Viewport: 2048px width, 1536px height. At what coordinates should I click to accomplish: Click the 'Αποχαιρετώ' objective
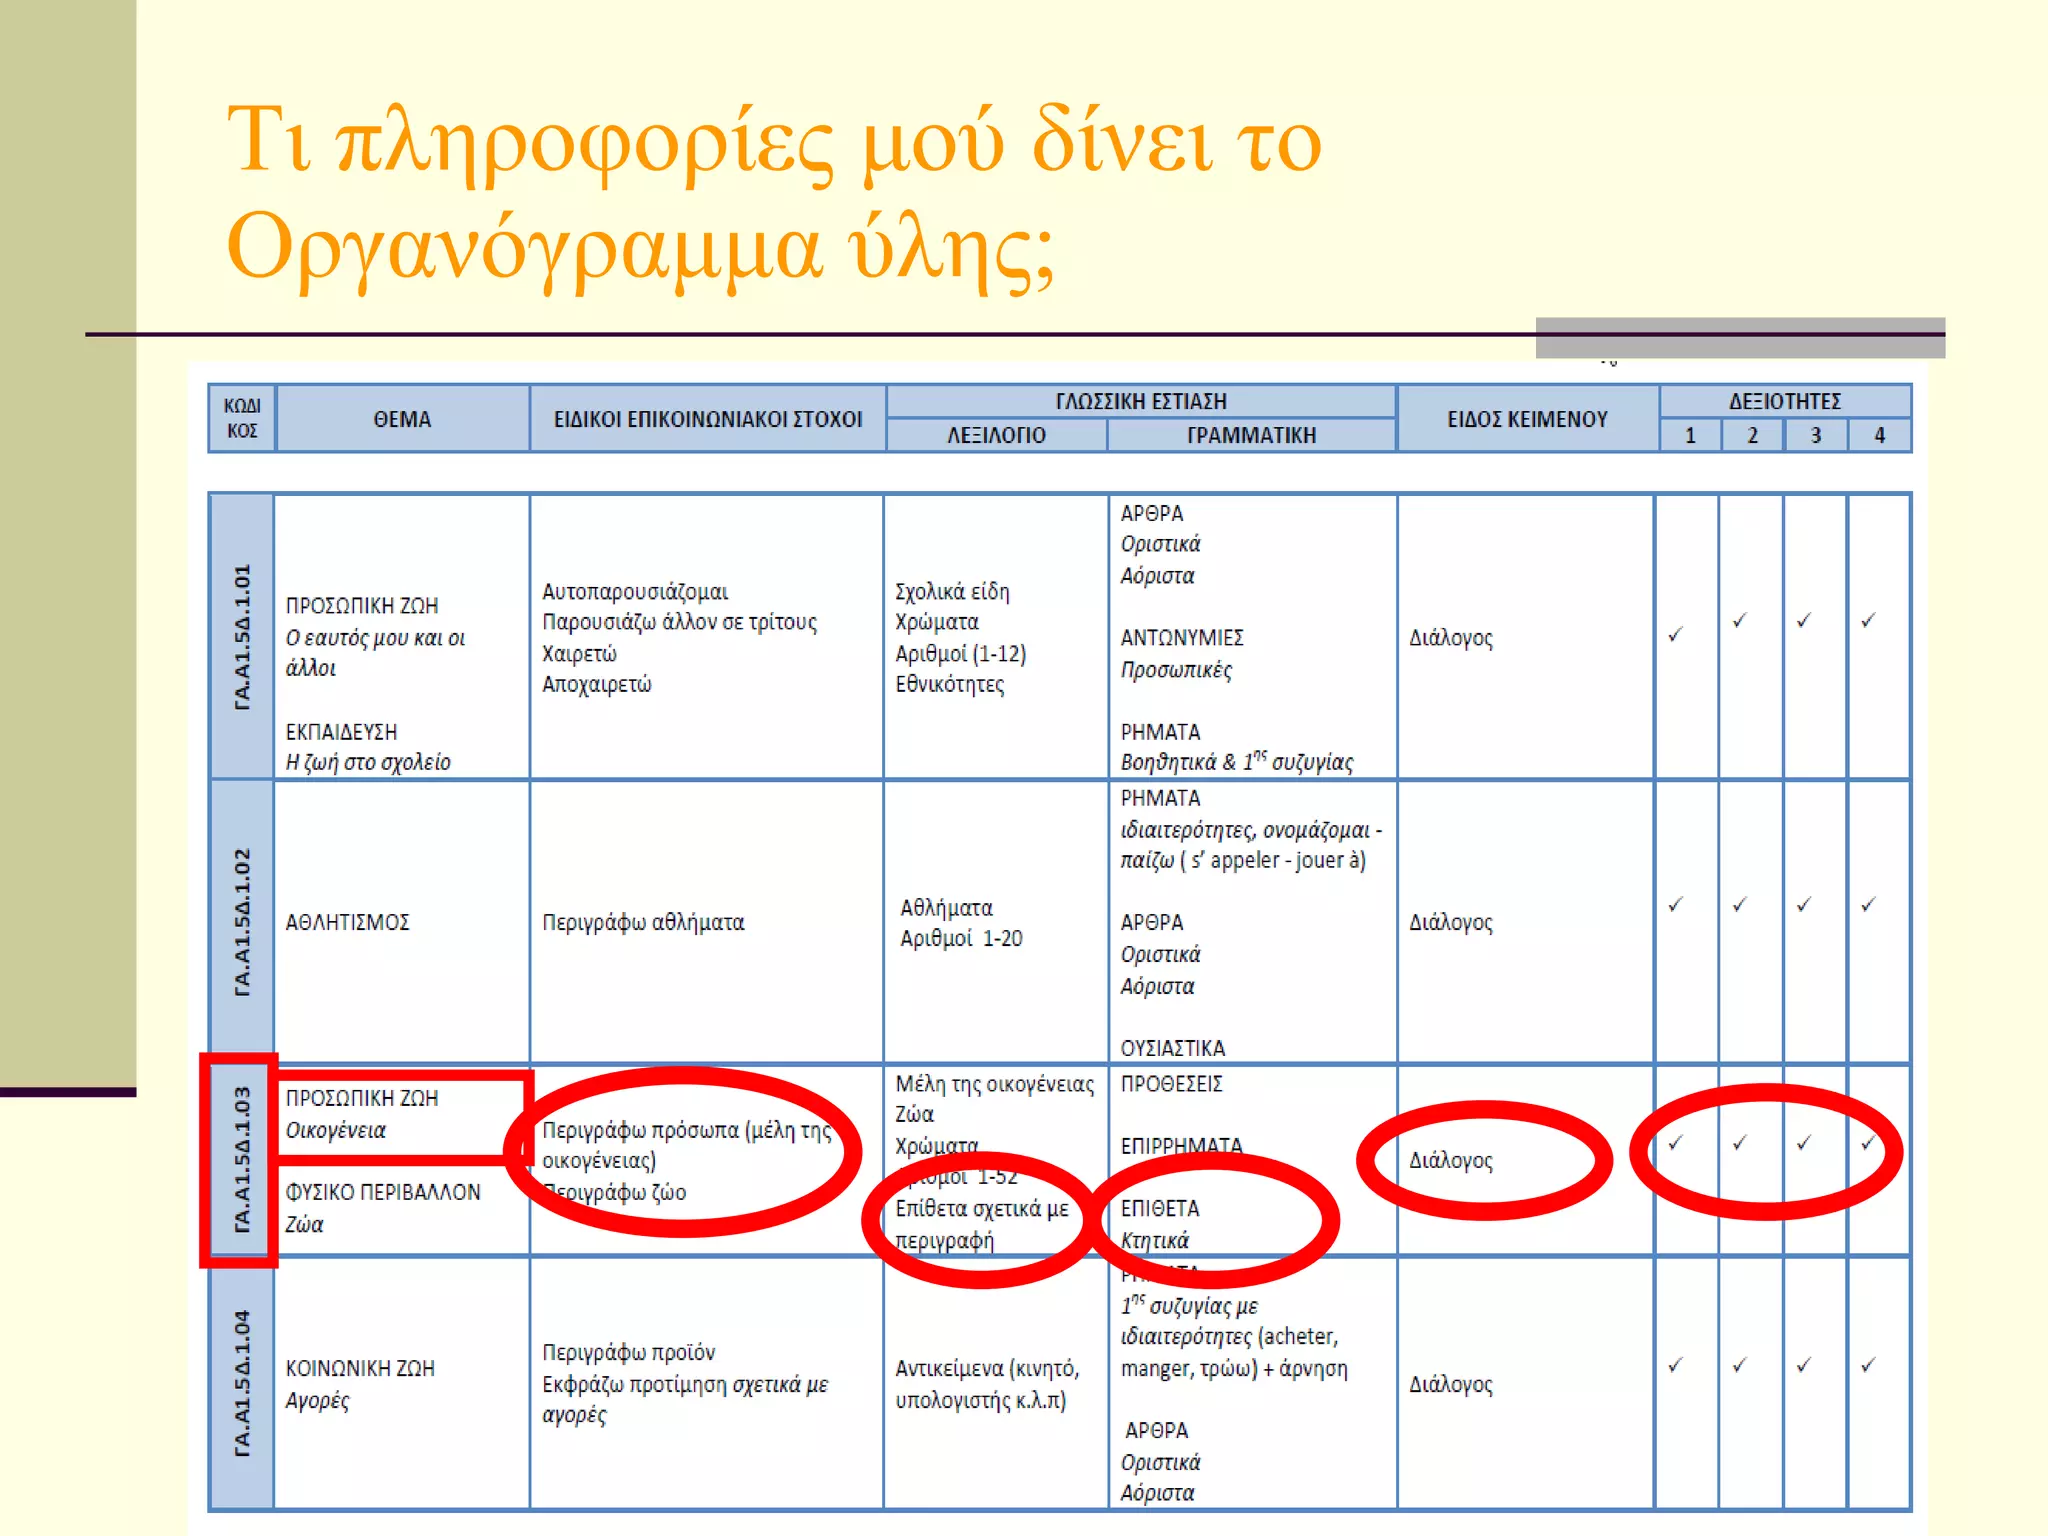pyautogui.click(x=596, y=684)
